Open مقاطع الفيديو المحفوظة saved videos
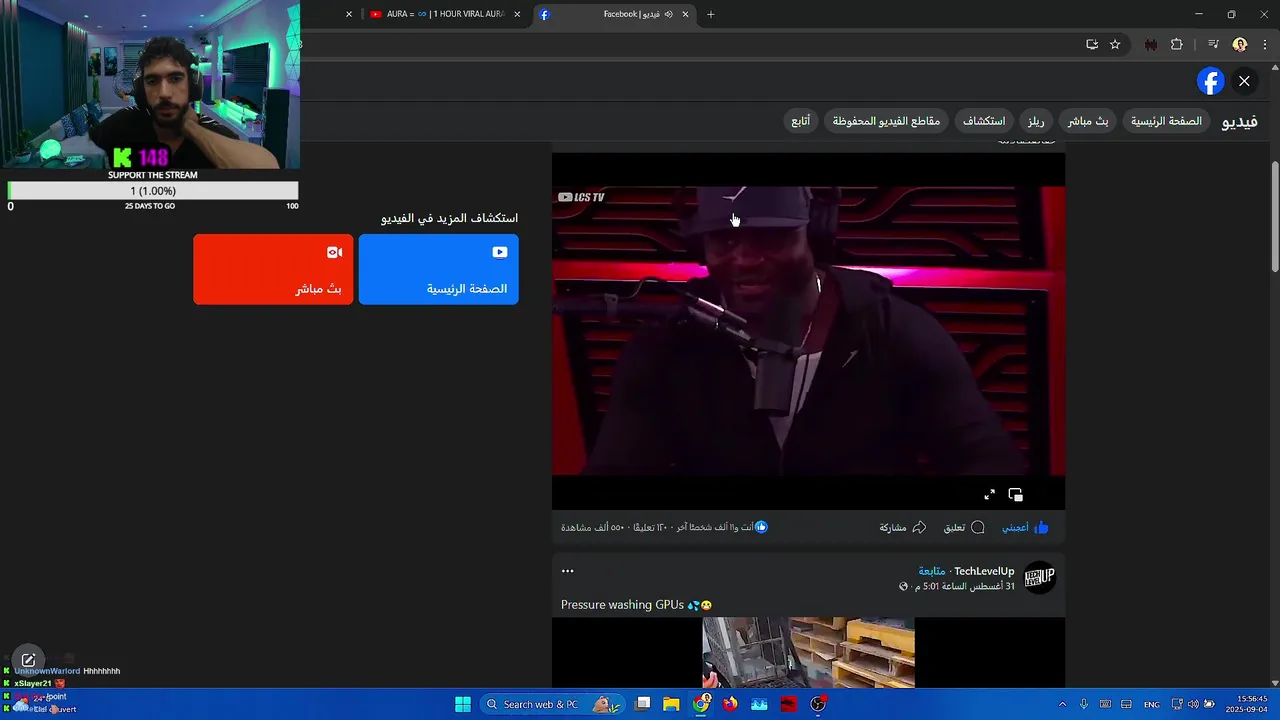Viewport: 1280px width, 720px height. 886,121
